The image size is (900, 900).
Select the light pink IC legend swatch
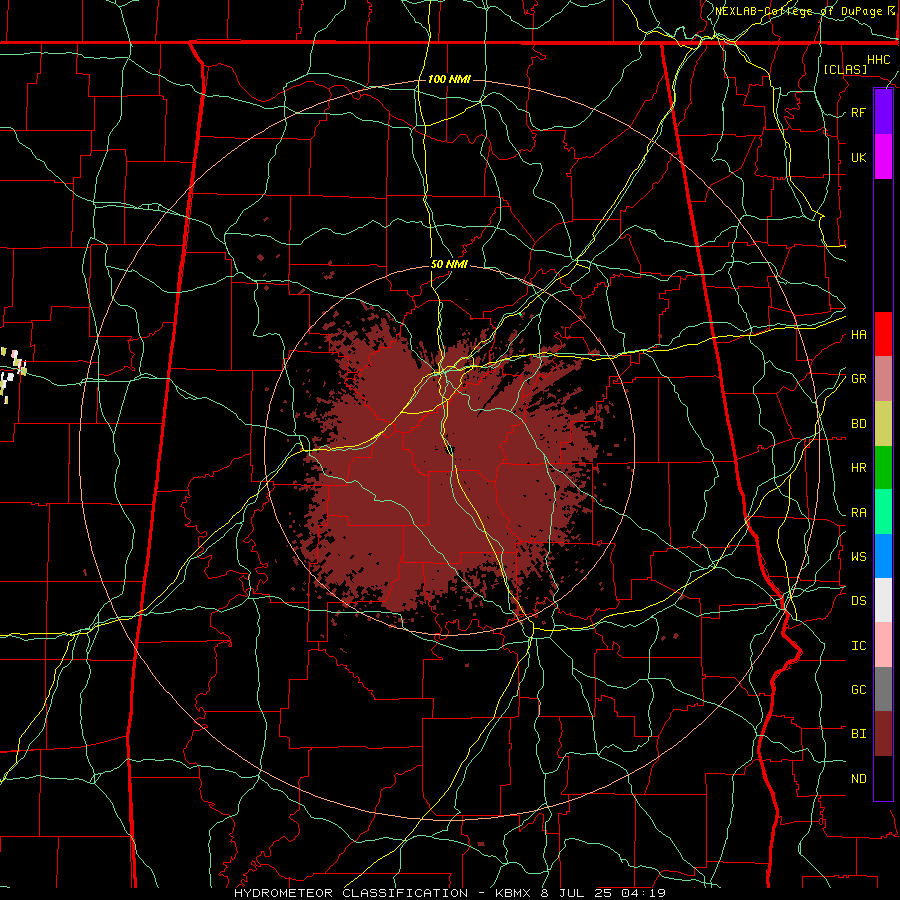point(883,645)
